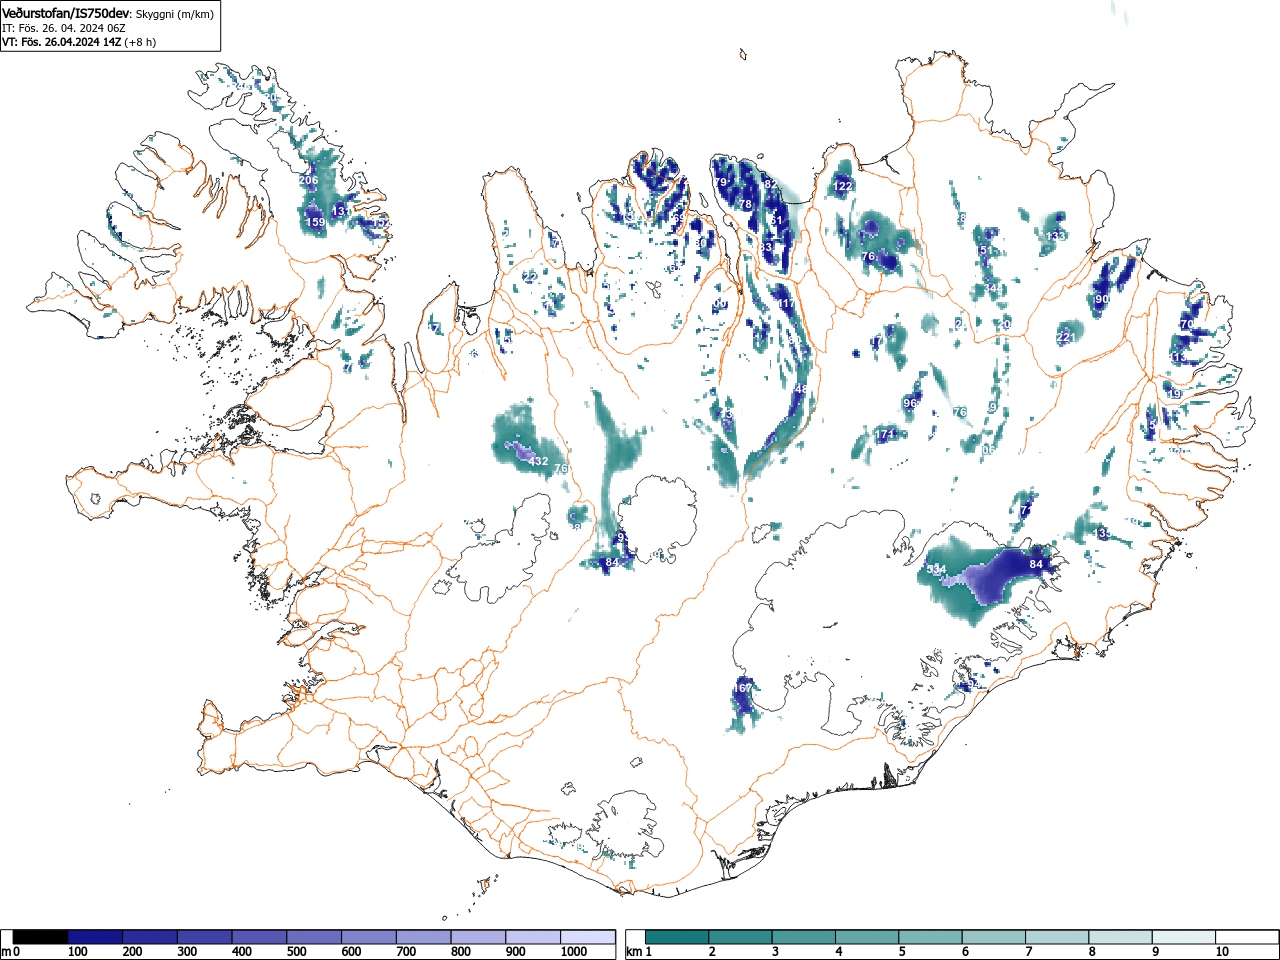Screen dimensions: 1280x960
Task: Click the 78 visibility value on map
Action: tap(745, 205)
